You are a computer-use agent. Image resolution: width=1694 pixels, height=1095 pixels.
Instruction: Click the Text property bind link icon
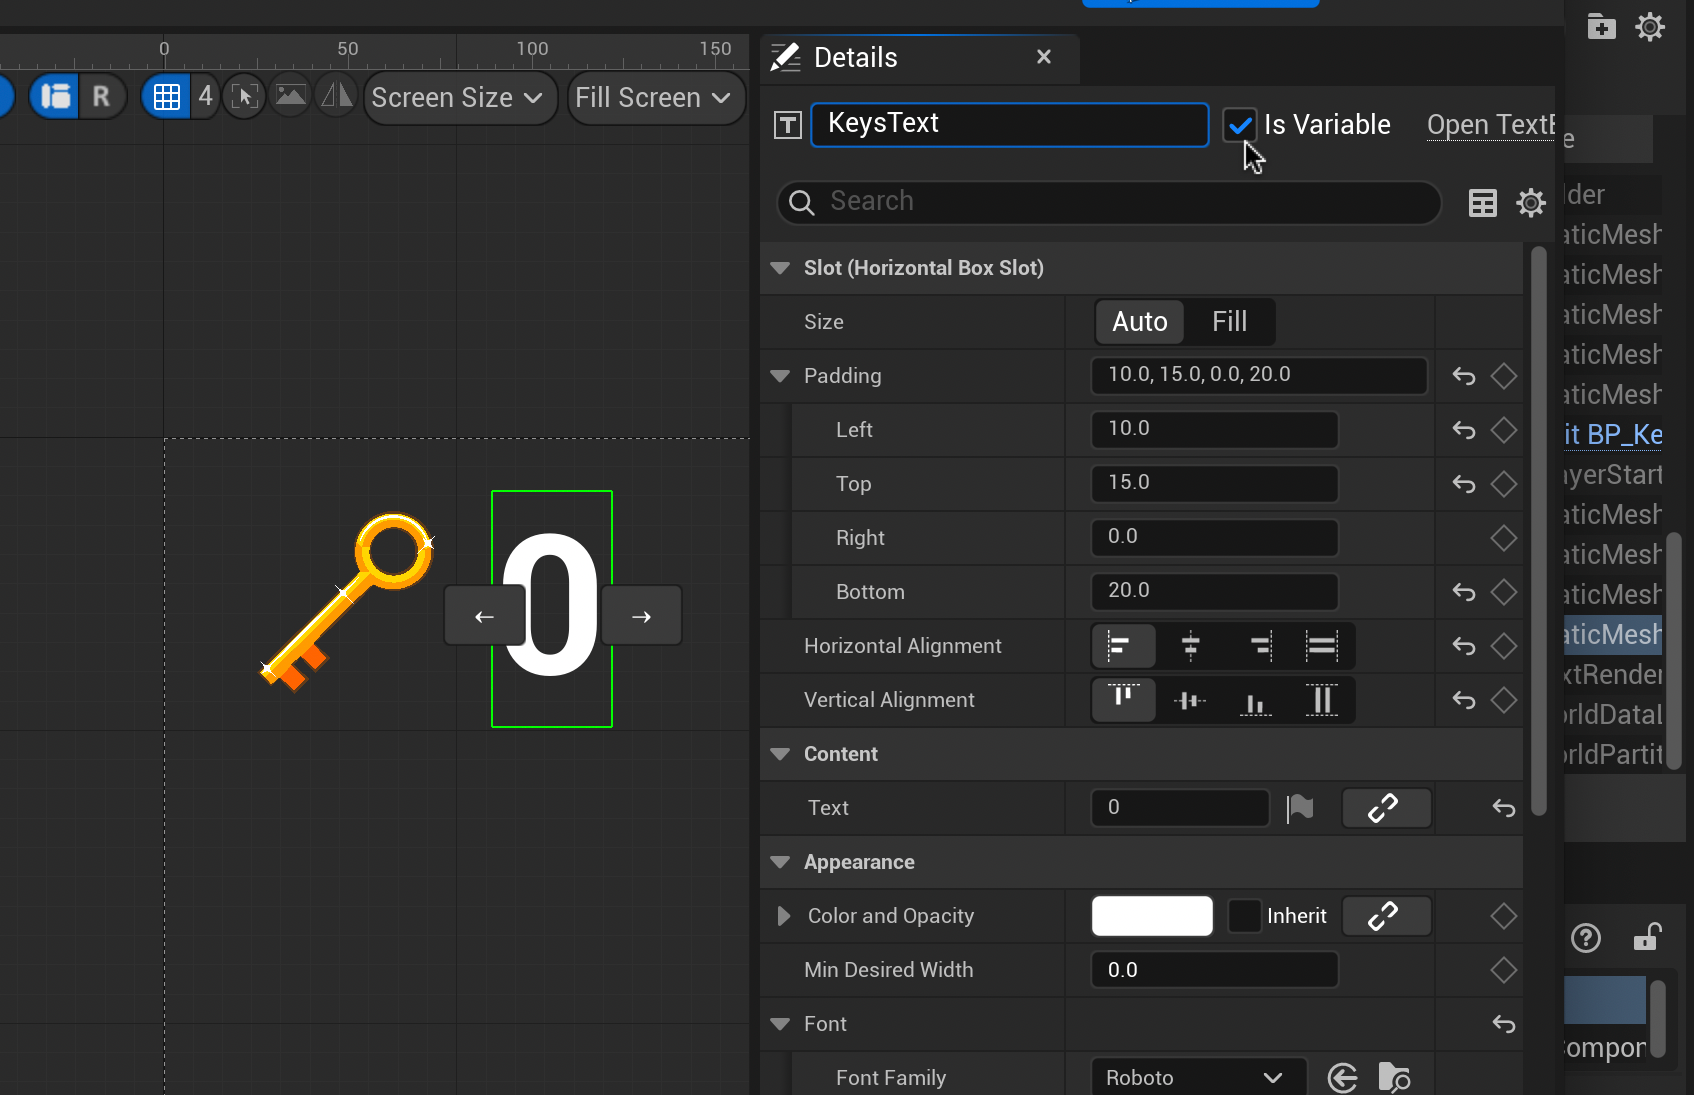[1385, 808]
